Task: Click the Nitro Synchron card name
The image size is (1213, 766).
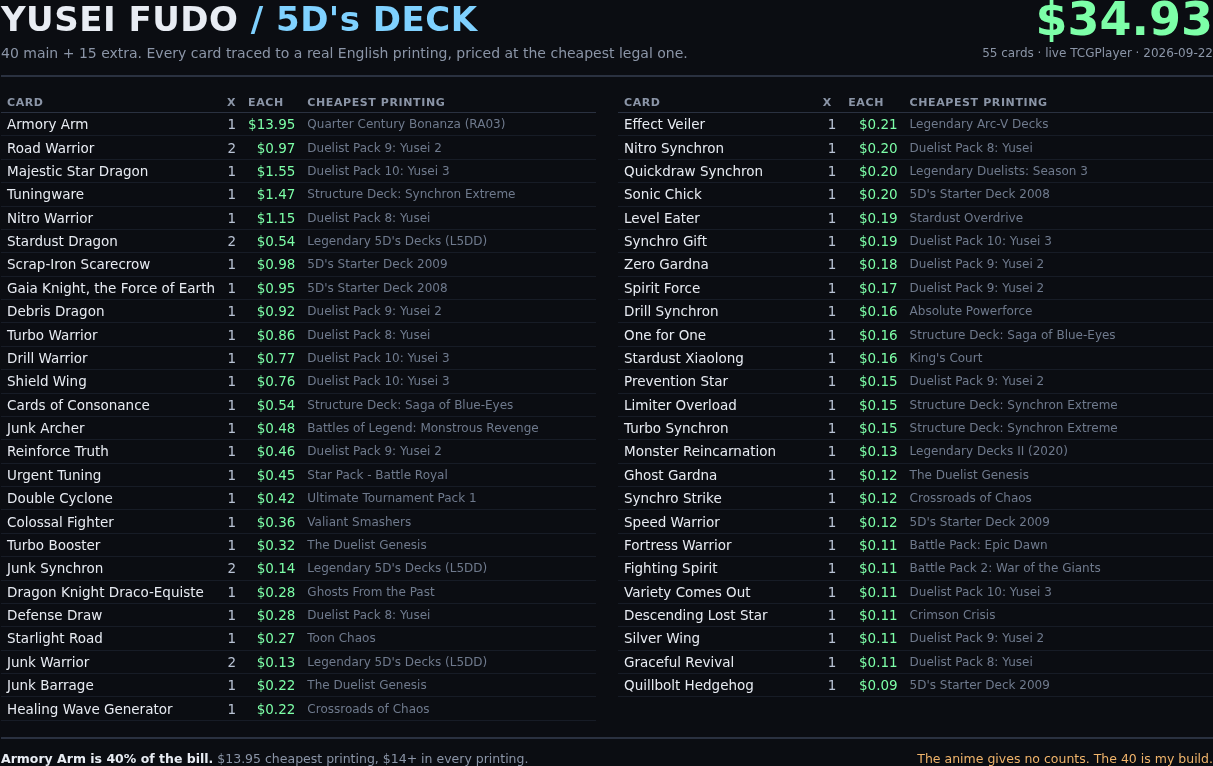Action: 674,148
